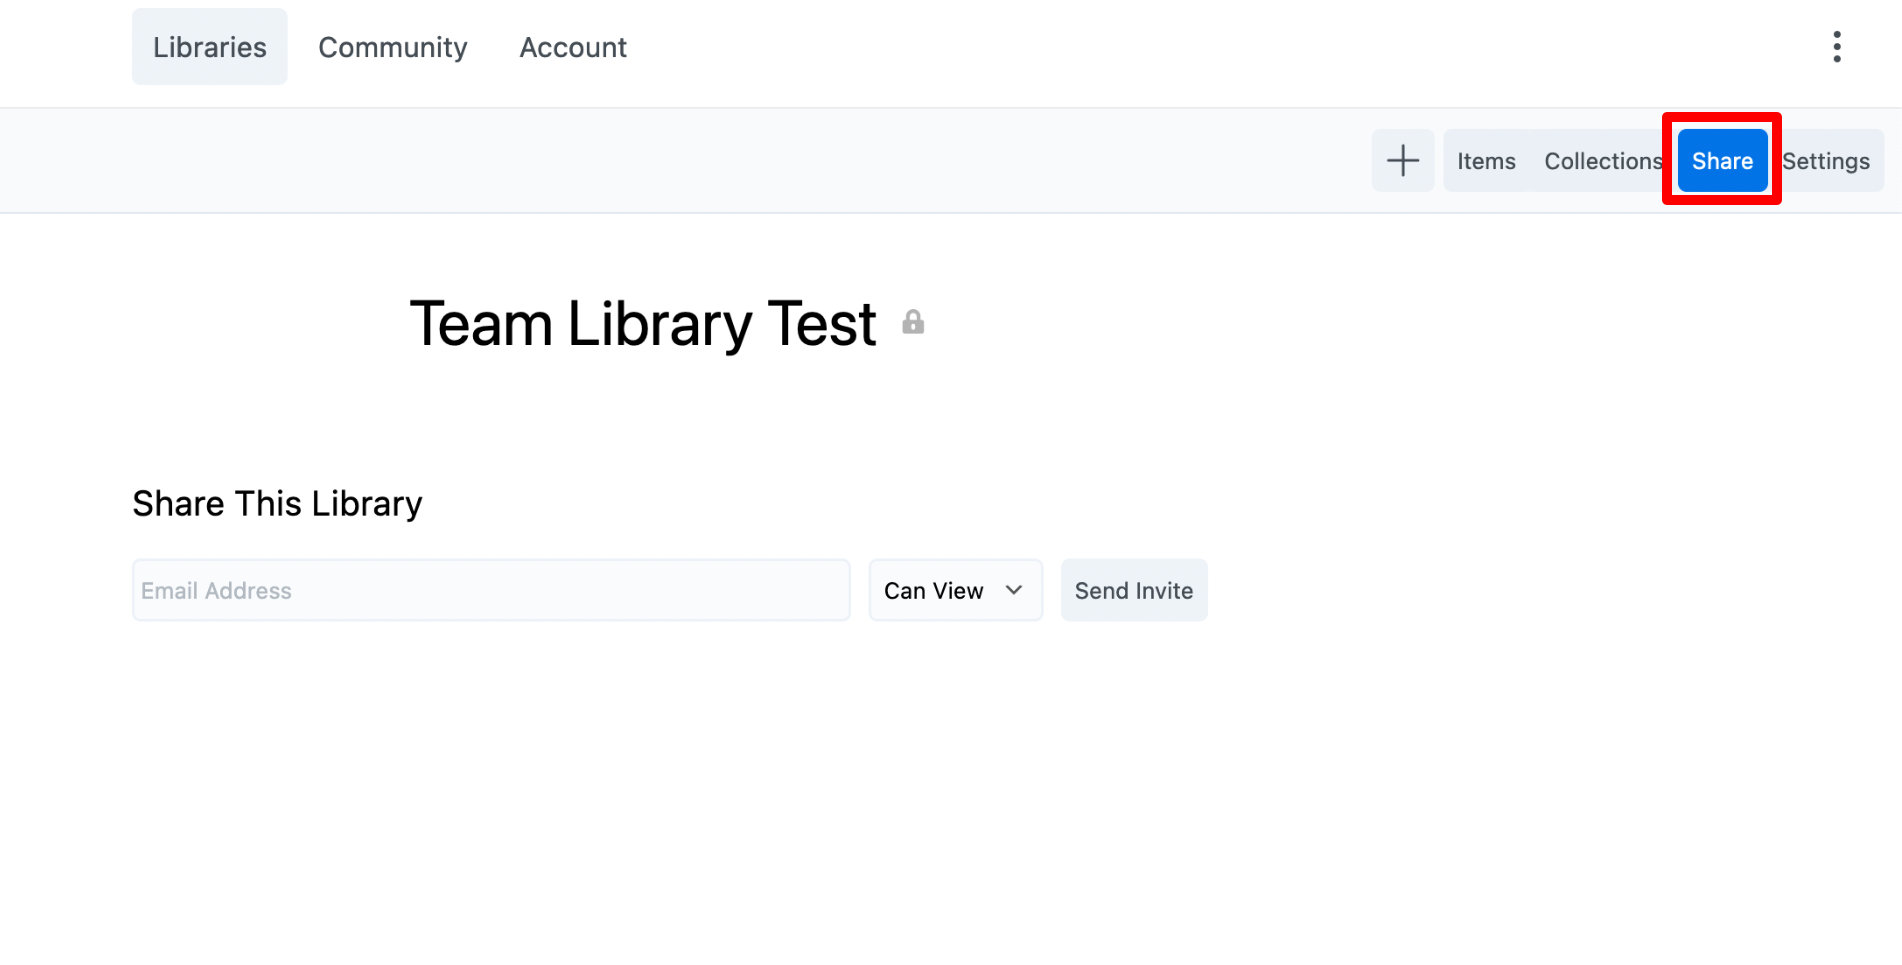
Task: Switch to the Items tab
Action: coord(1485,160)
